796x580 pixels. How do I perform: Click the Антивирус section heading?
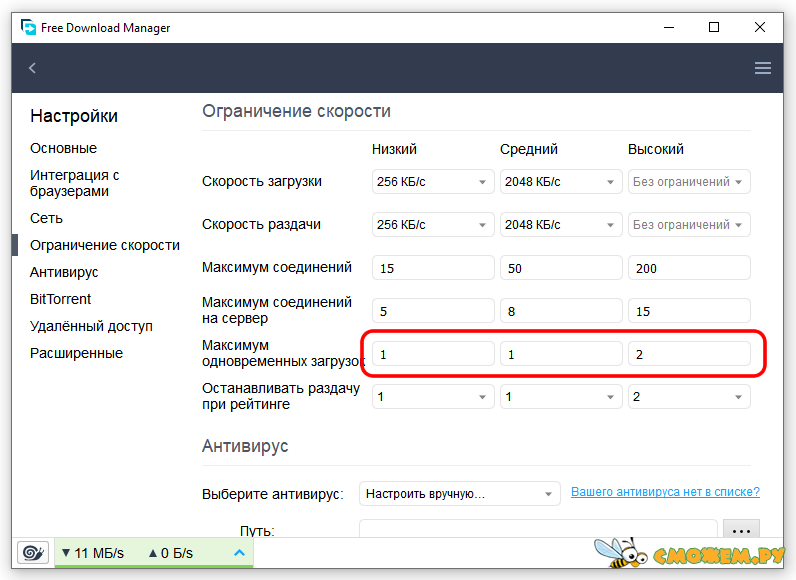tap(245, 446)
